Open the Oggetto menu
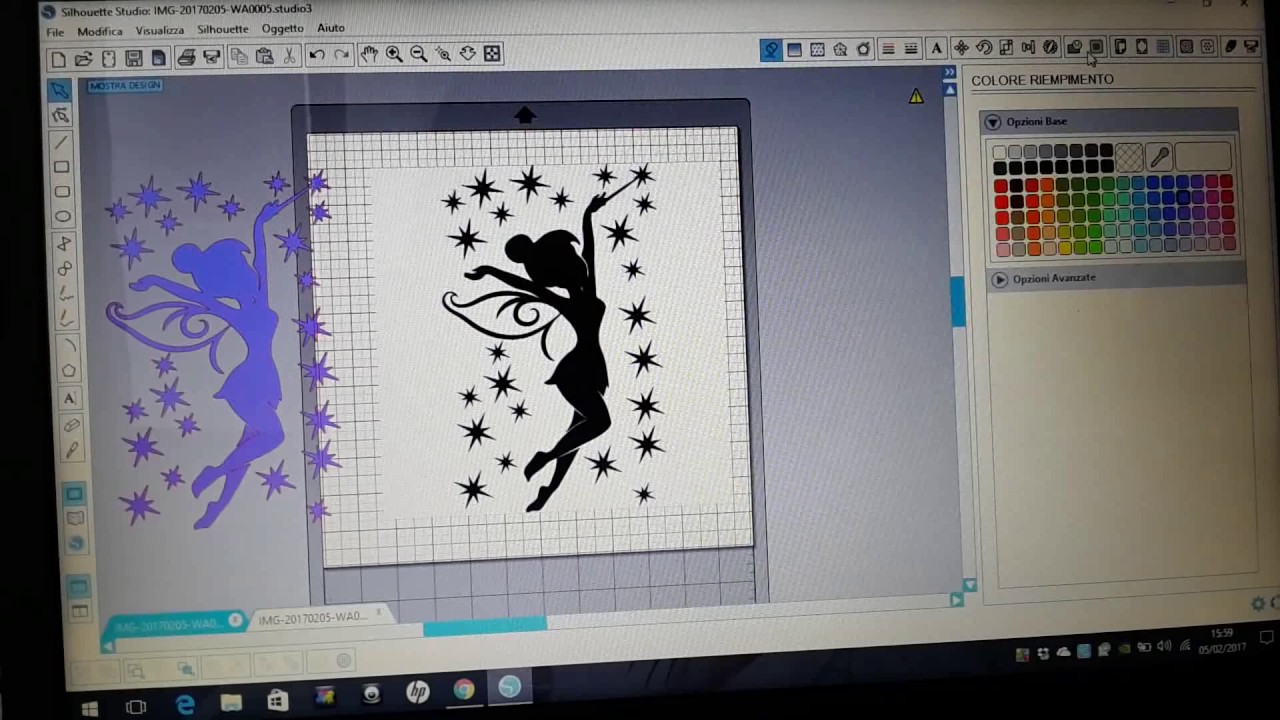This screenshot has height=720, width=1280. point(282,29)
